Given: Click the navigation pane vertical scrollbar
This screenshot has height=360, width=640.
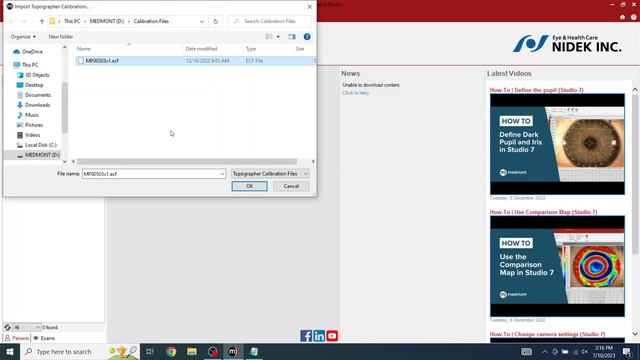Looking at the screenshot, I should [64, 107].
